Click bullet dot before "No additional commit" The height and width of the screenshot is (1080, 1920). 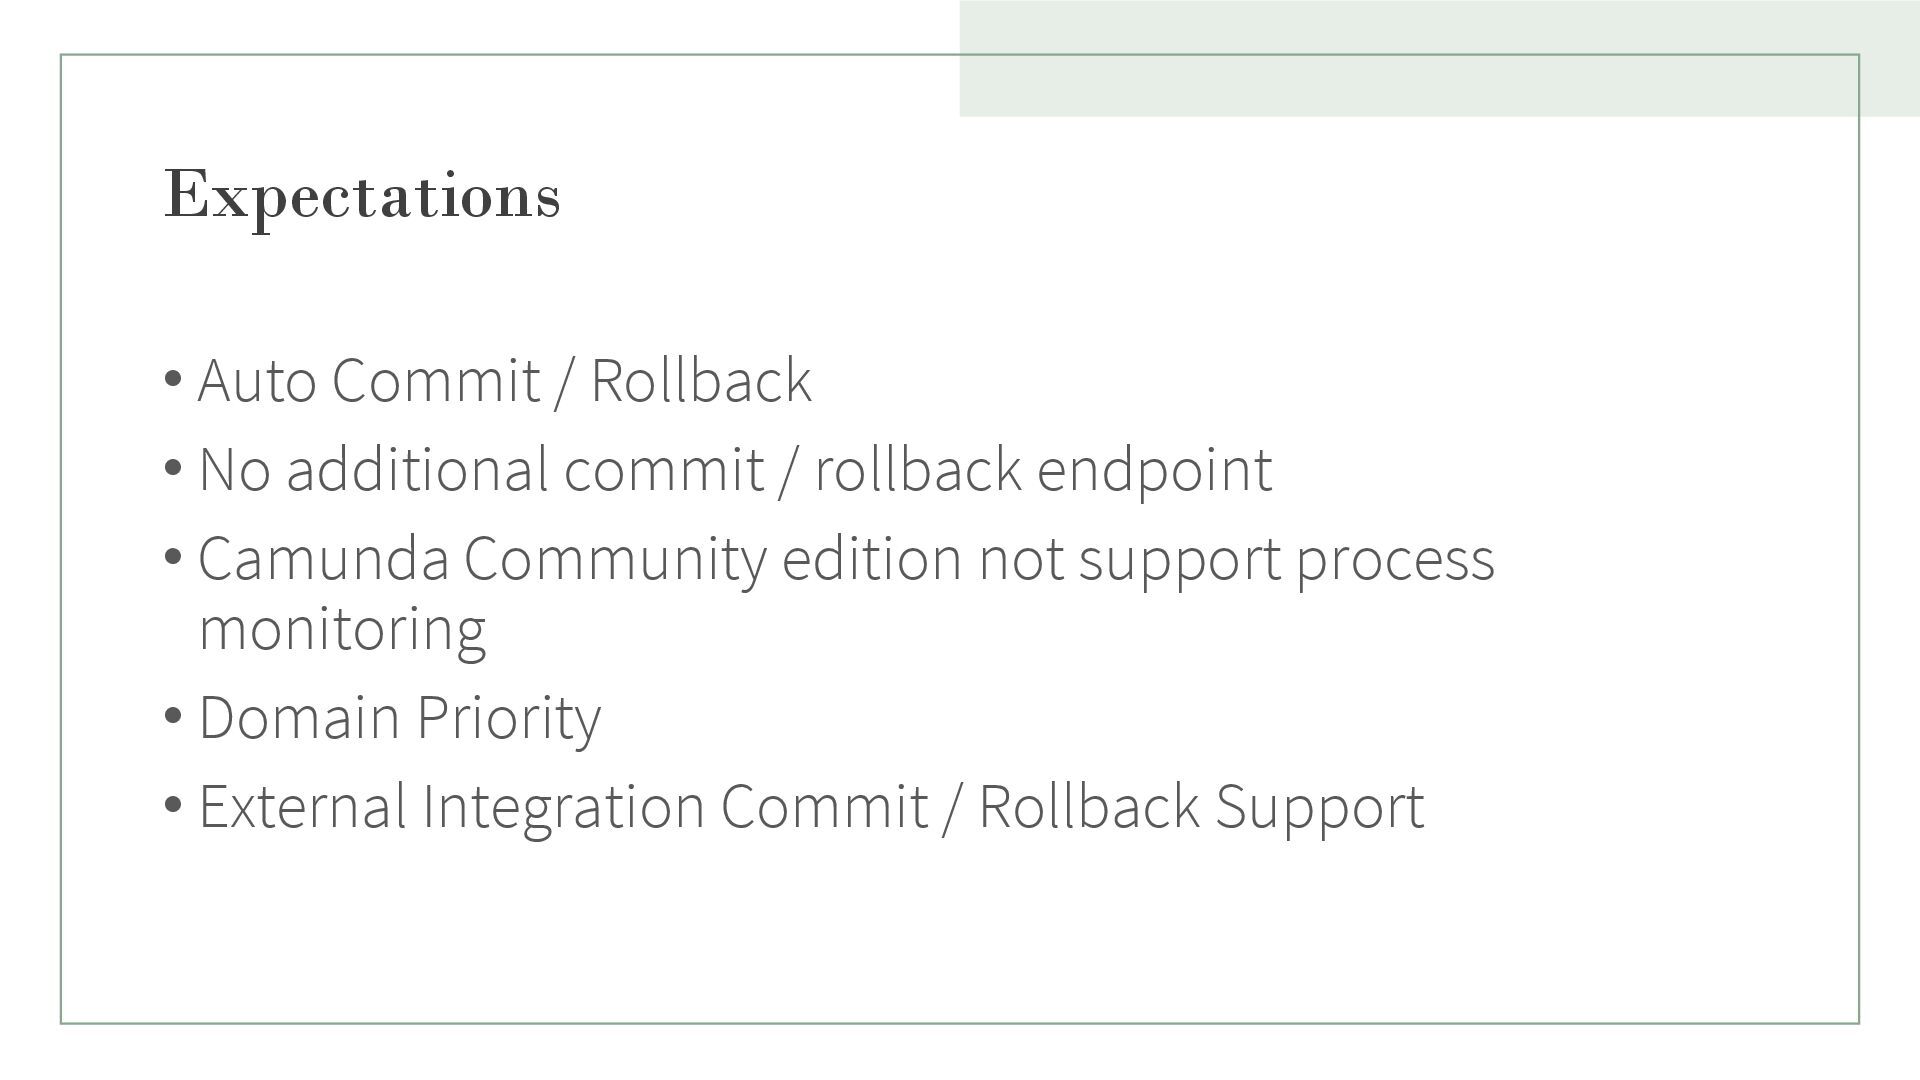tap(172, 468)
